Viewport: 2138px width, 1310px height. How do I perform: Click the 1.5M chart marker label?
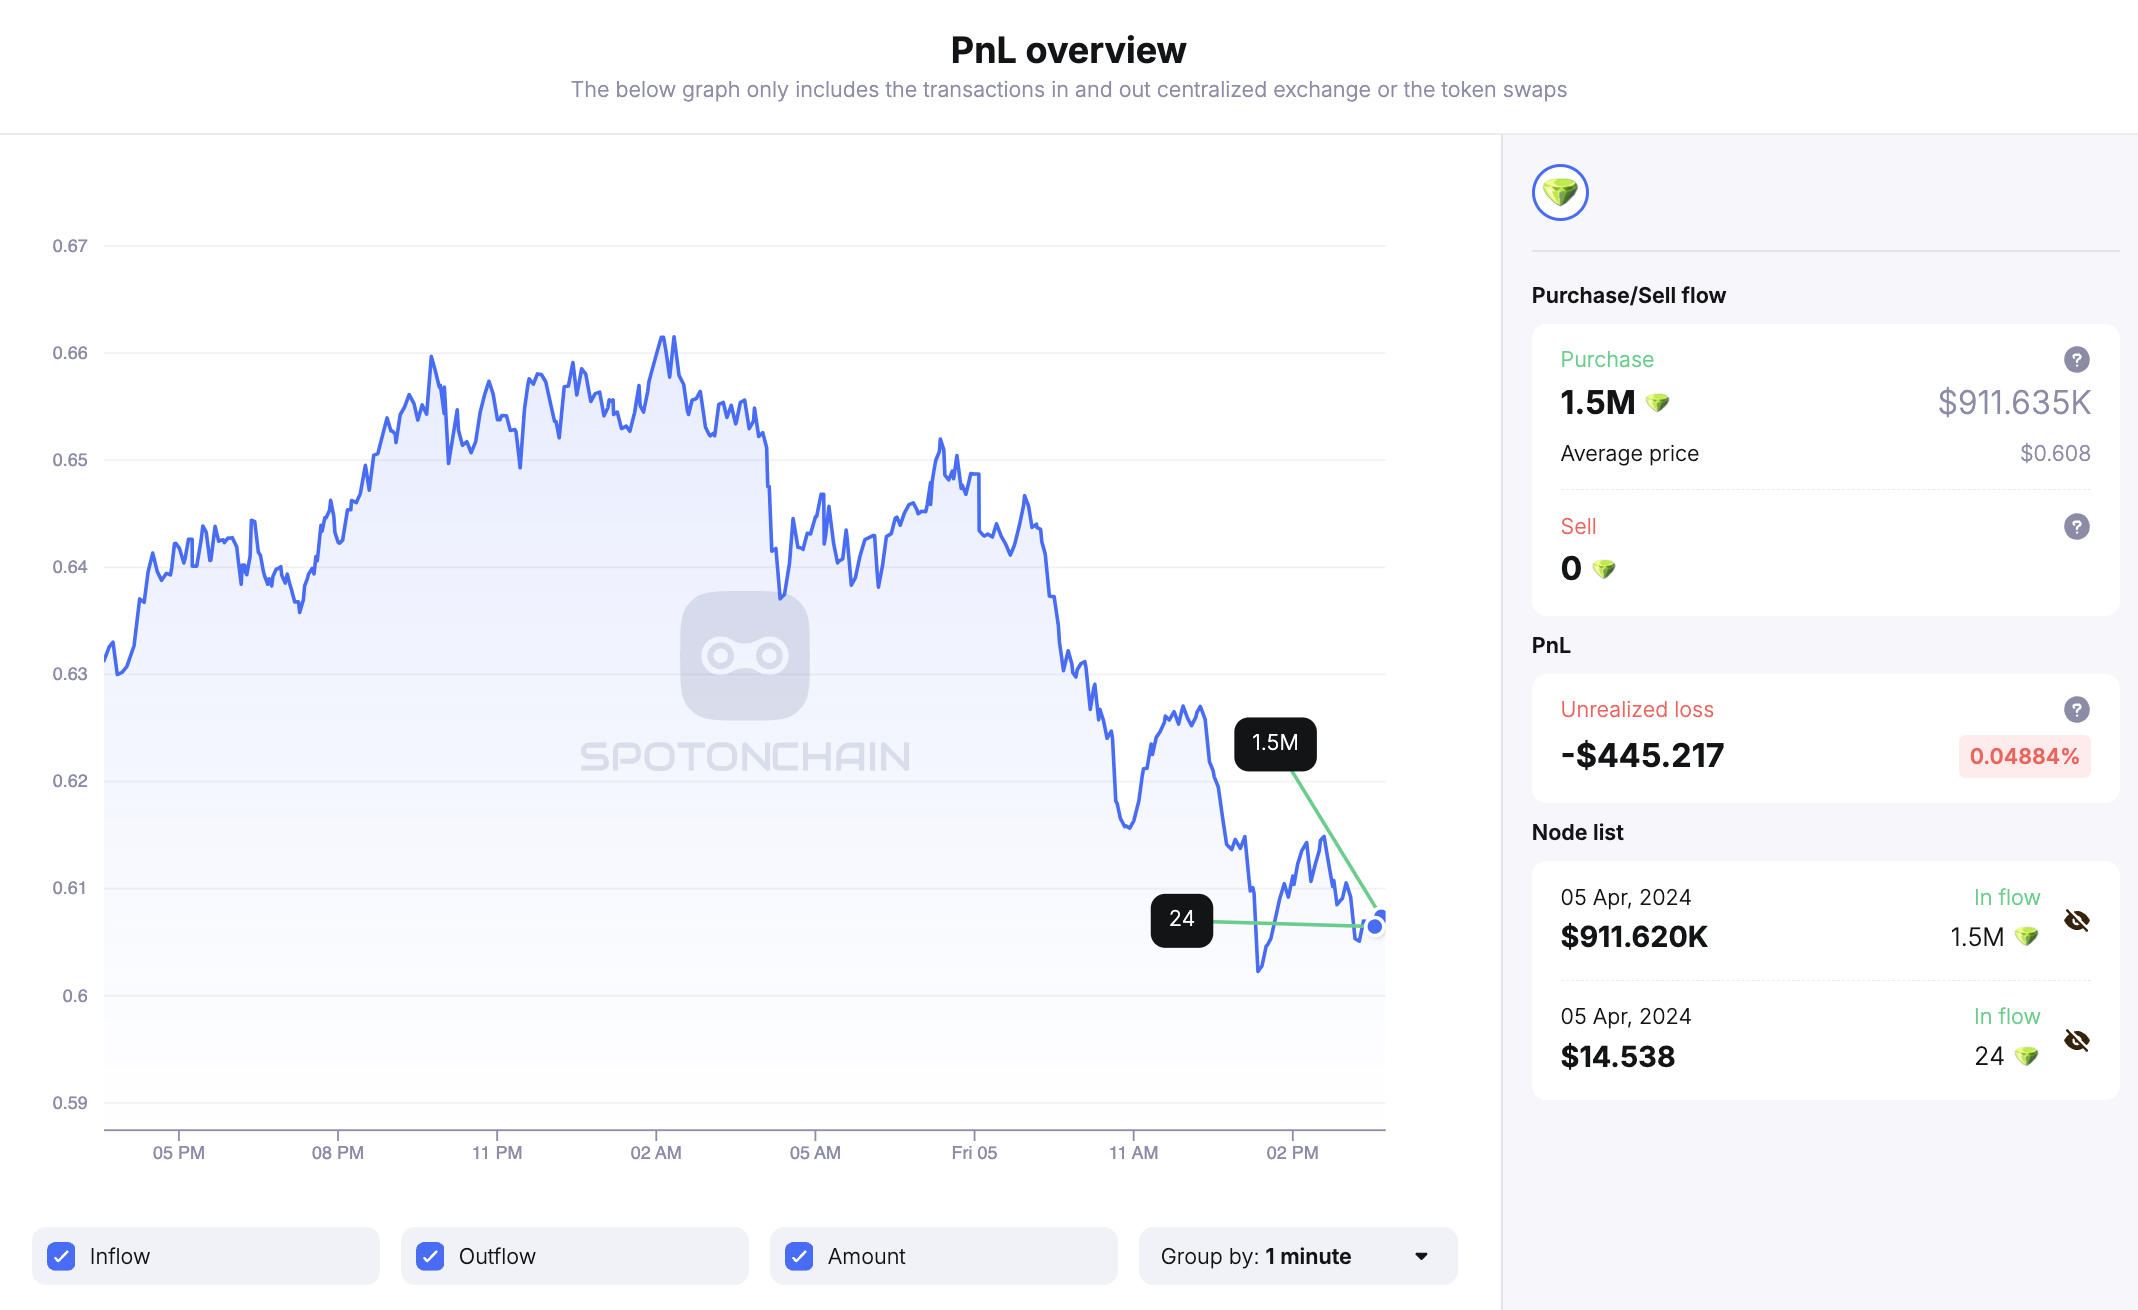pyautogui.click(x=1275, y=743)
